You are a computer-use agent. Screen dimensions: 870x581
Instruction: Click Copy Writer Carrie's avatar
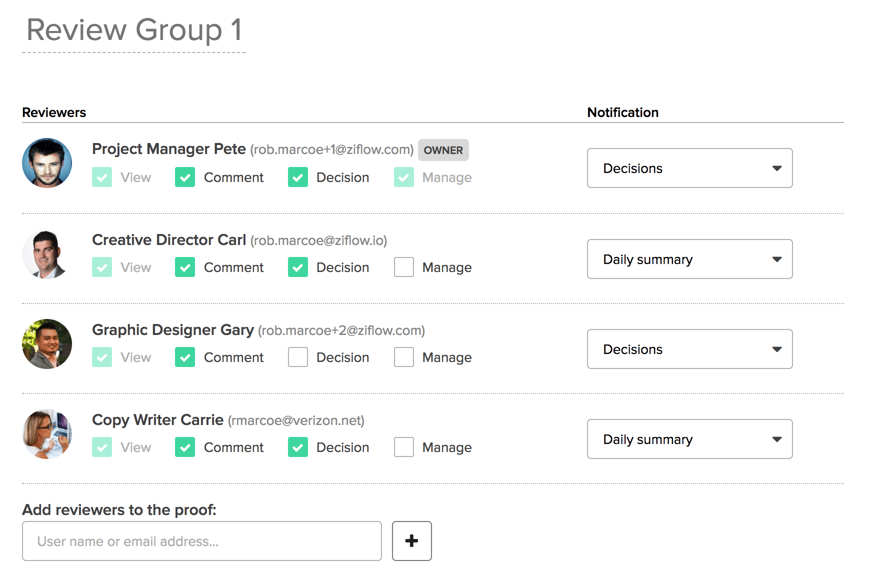click(x=47, y=432)
